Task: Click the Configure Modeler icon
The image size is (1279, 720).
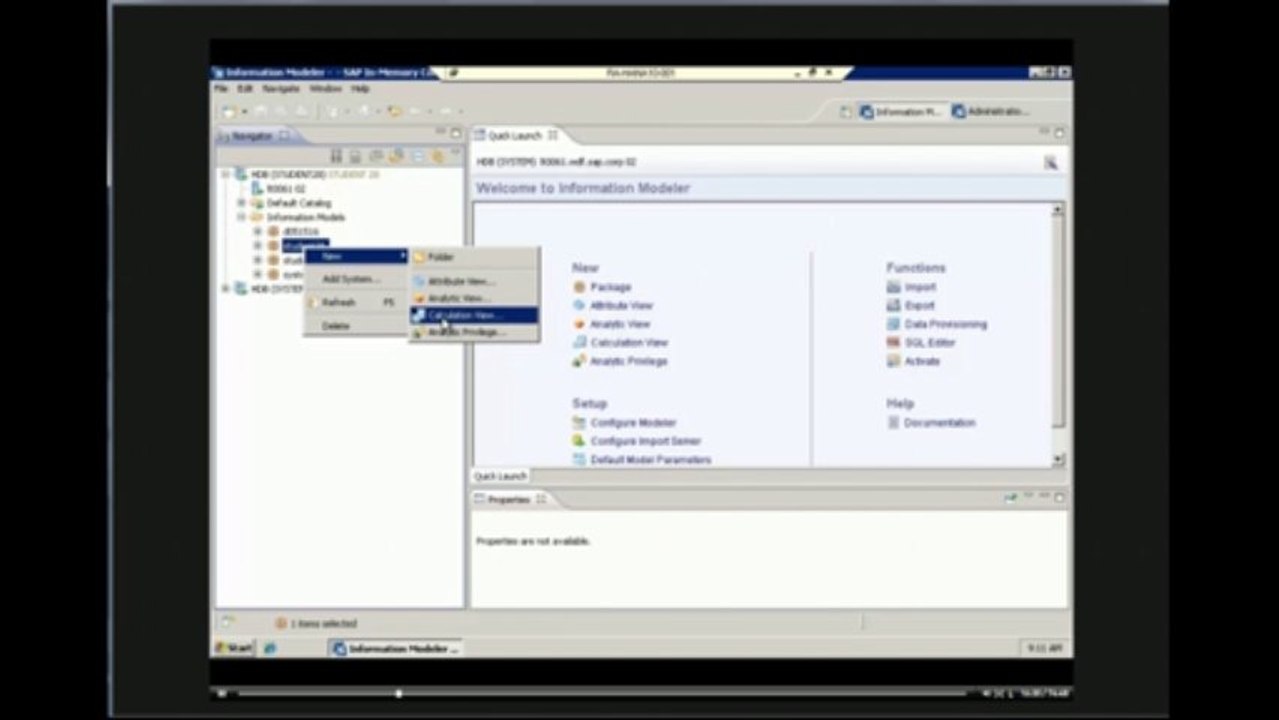Action: pyautogui.click(x=579, y=423)
